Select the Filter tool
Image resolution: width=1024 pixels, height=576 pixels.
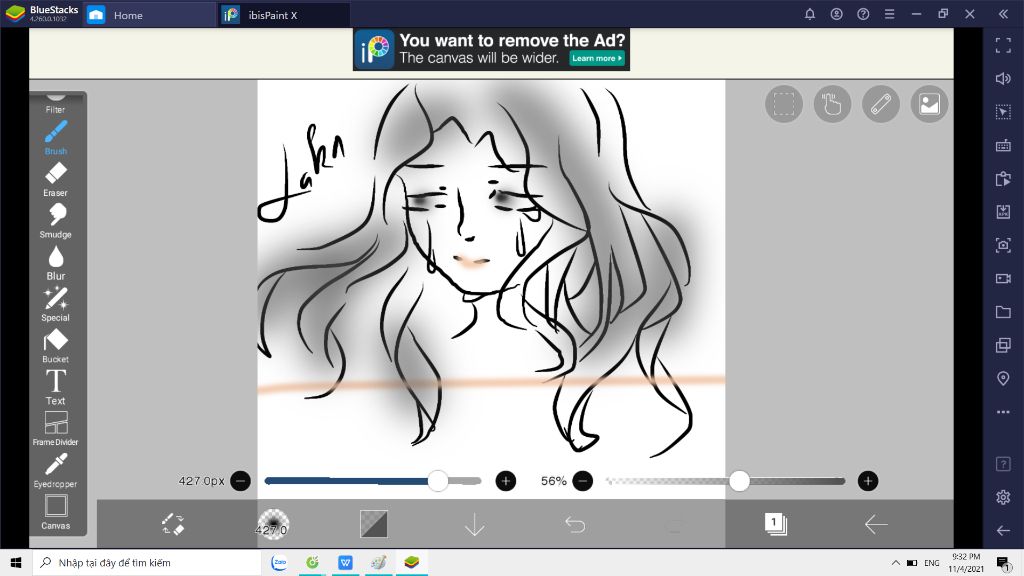click(56, 104)
